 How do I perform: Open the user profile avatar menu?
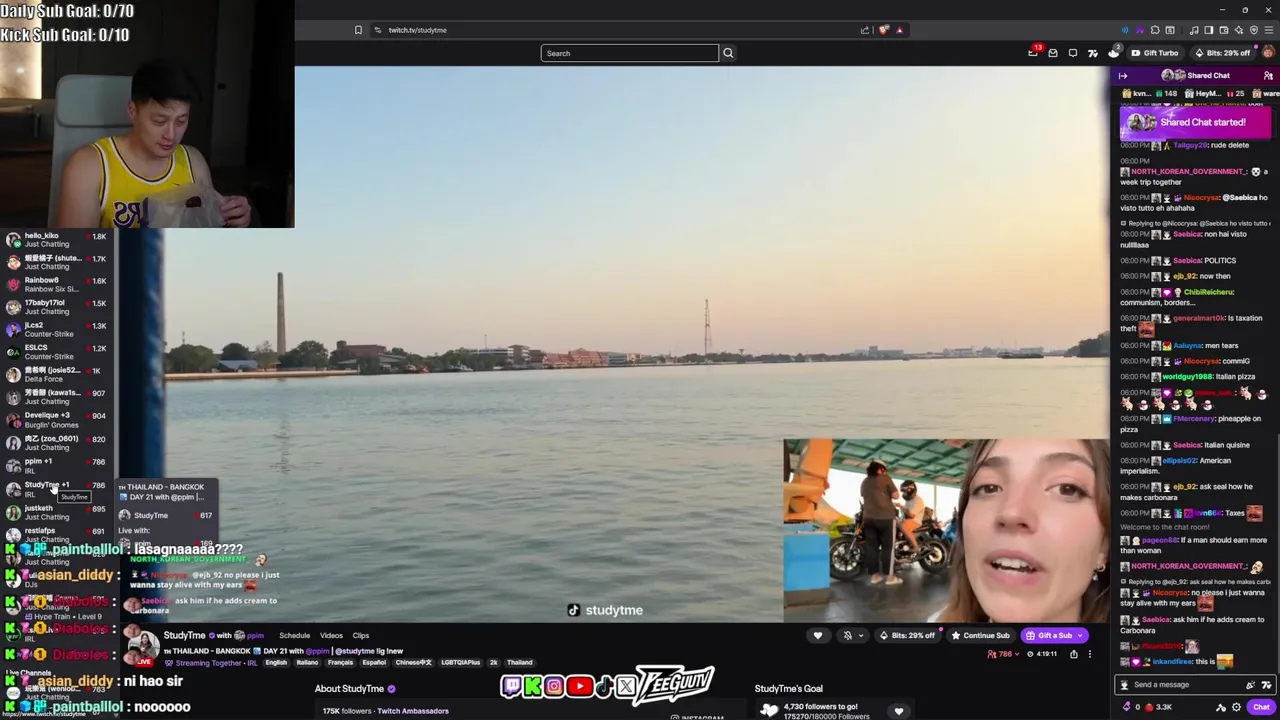(x=1269, y=53)
